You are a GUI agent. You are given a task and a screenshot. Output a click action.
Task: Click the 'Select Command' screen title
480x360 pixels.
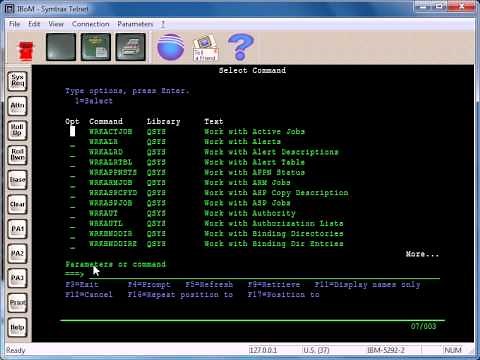coord(252,70)
